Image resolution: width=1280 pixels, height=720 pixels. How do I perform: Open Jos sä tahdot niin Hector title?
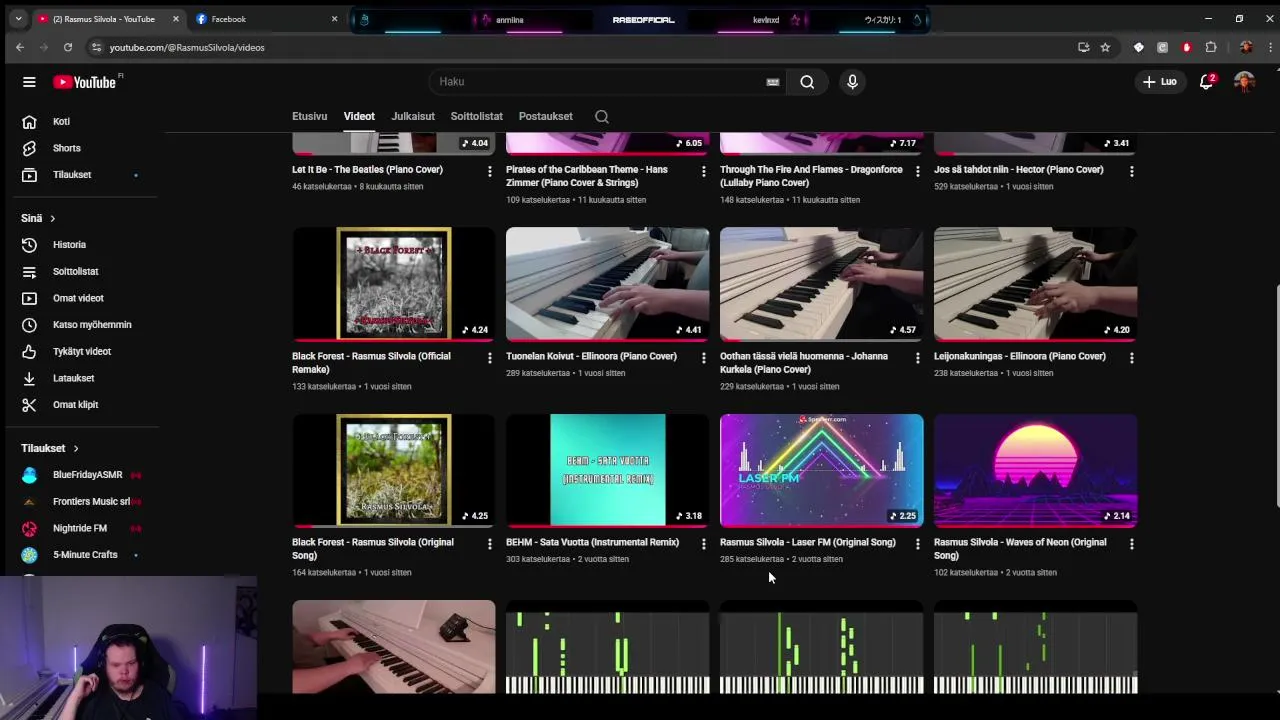point(1019,170)
